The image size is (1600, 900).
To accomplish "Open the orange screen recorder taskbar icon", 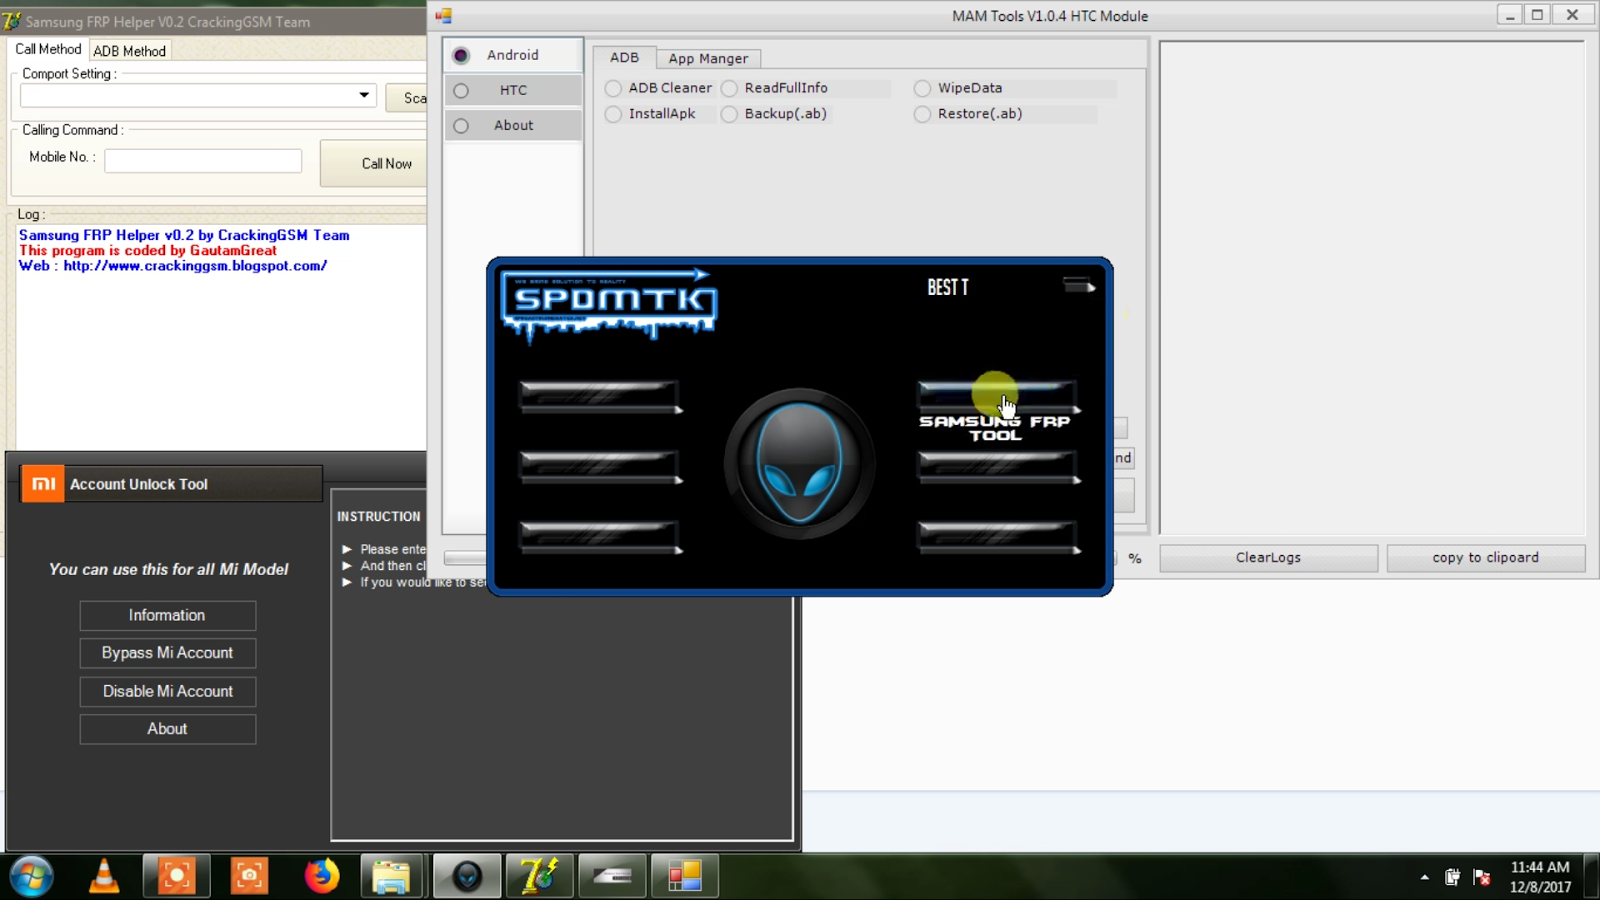I will (x=177, y=876).
